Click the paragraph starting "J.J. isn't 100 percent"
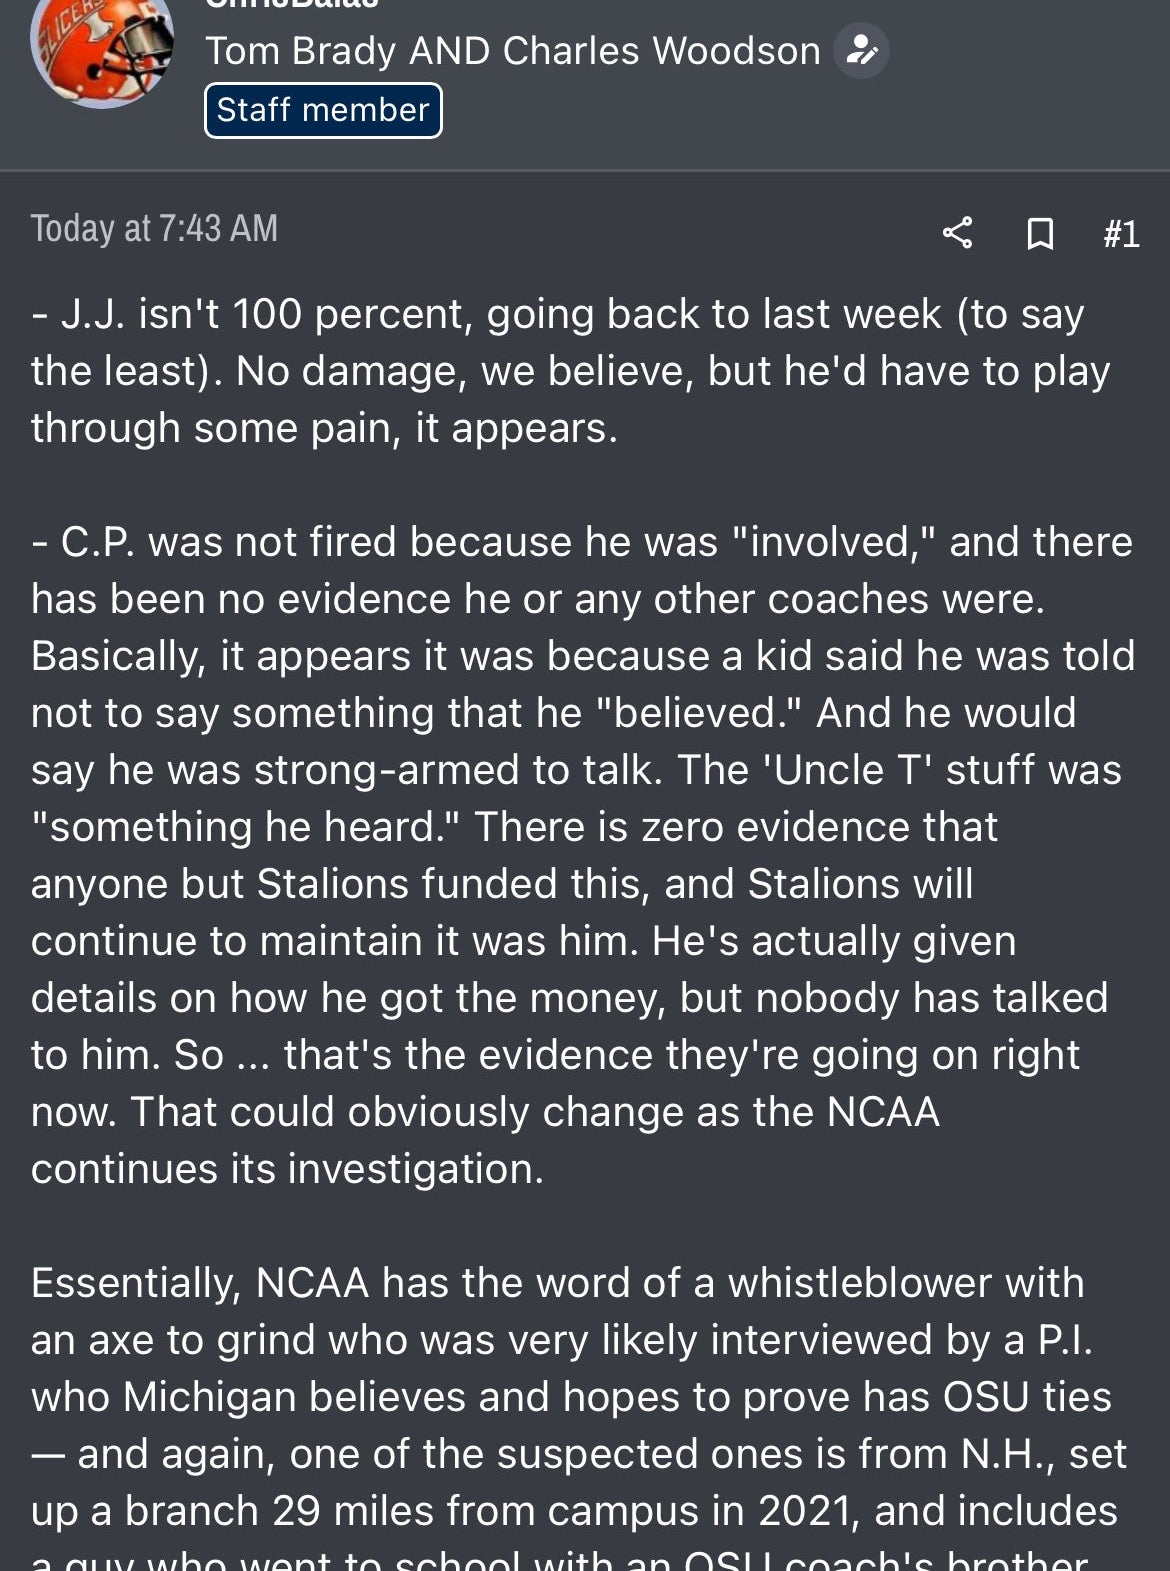The width and height of the screenshot is (1170, 1571). tap(570, 371)
